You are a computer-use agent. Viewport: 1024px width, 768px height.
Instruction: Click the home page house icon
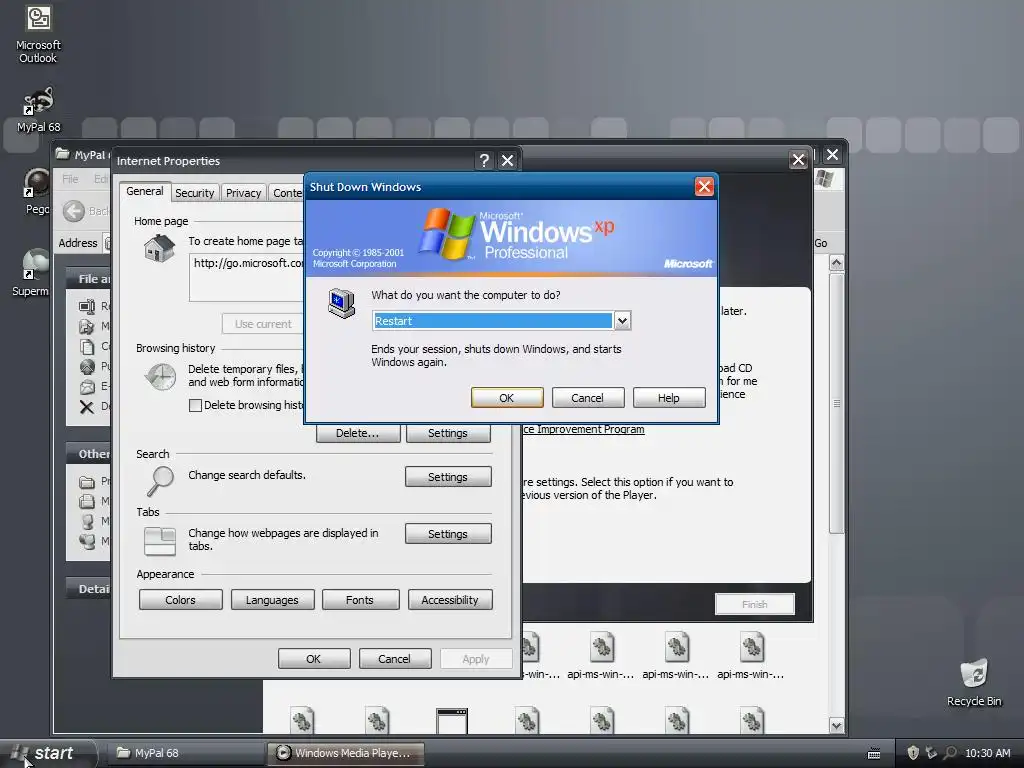(160, 248)
